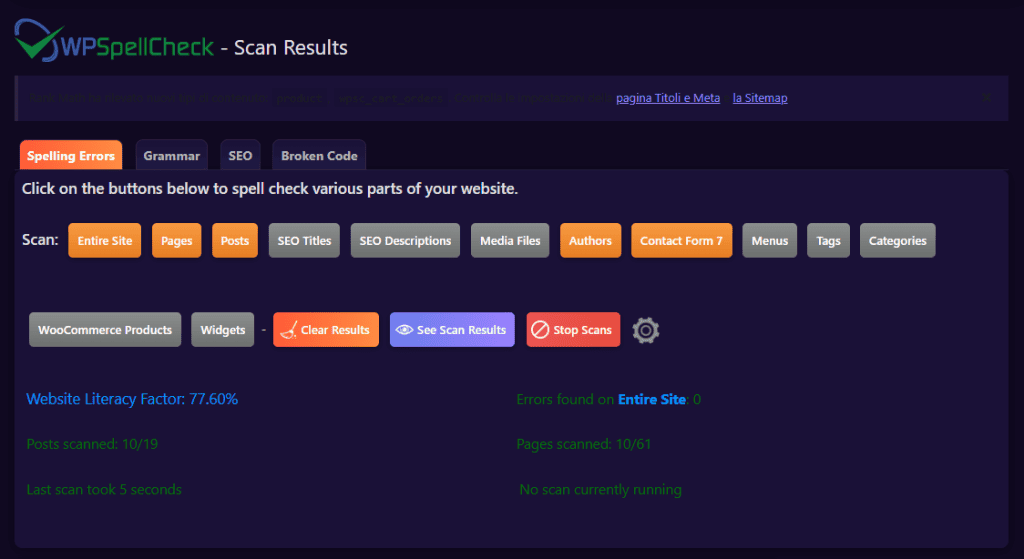Follow the la Sitemap link
Screen dimensions: 1024x559
tap(760, 98)
